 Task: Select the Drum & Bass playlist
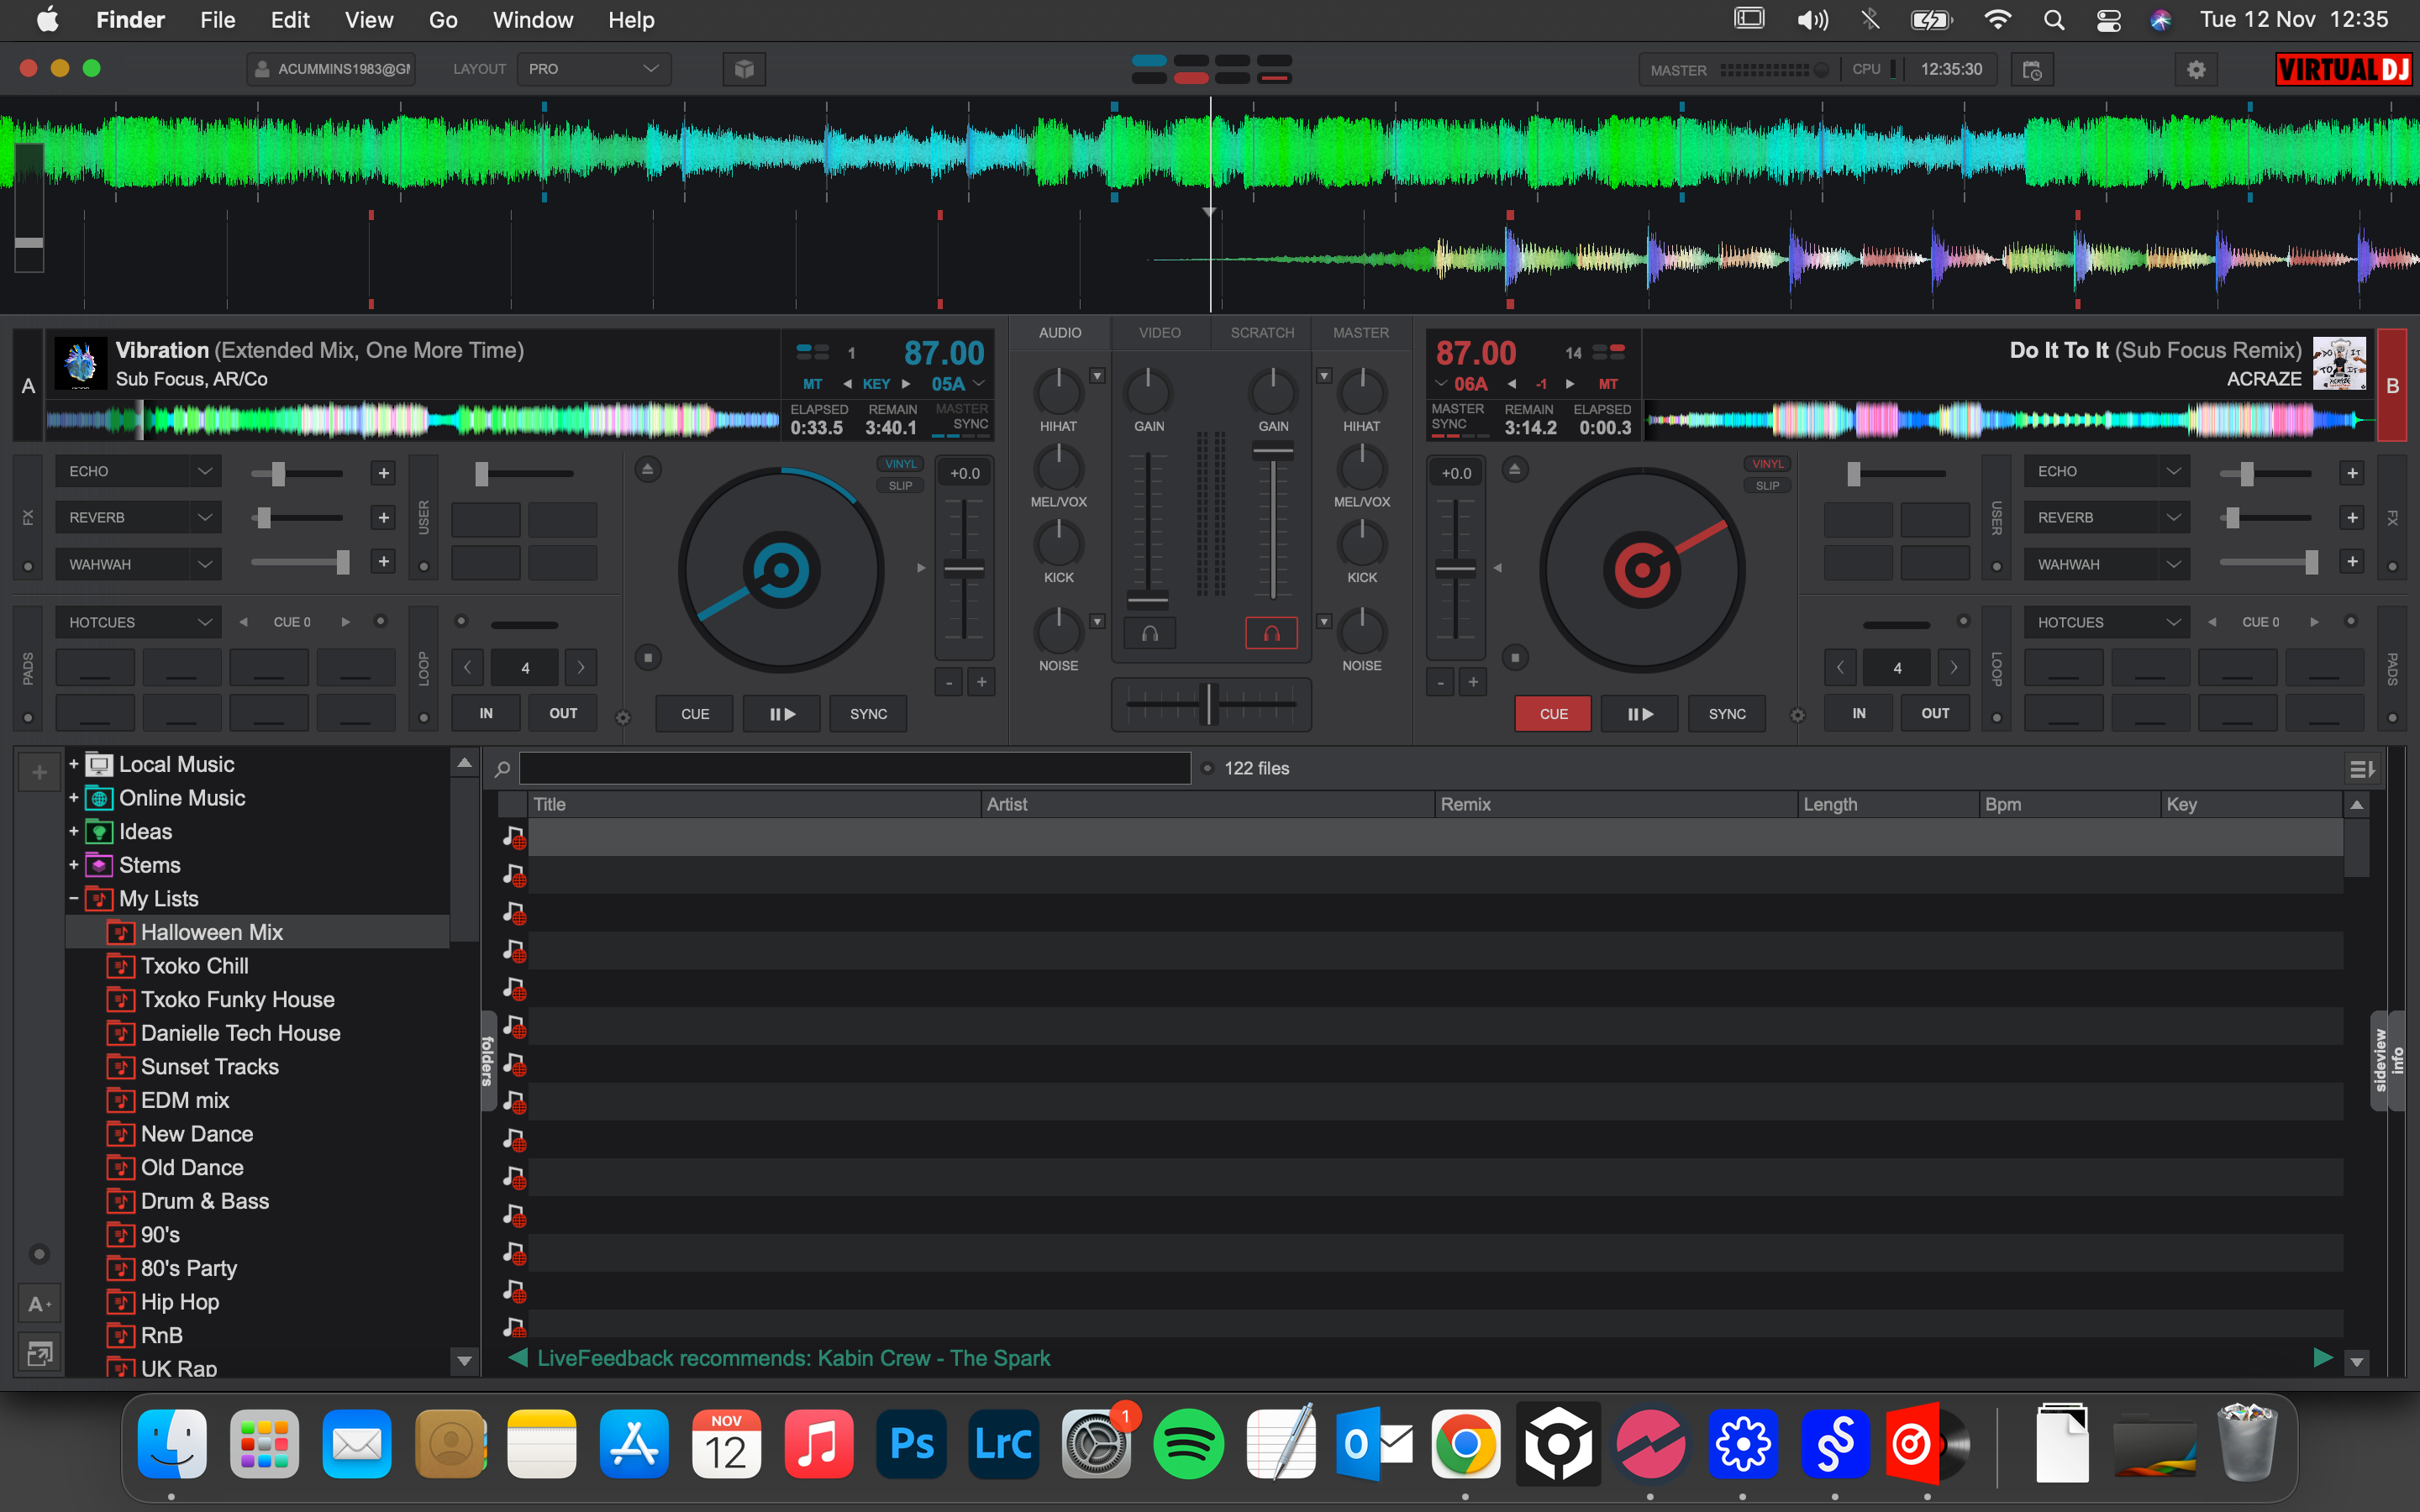tap(205, 1201)
